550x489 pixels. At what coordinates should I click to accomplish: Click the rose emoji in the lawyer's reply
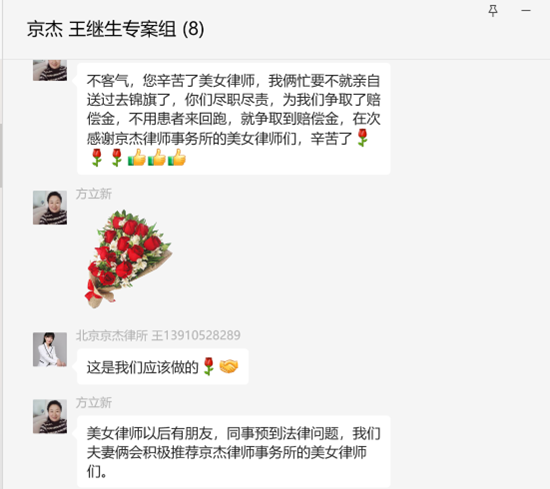point(209,367)
